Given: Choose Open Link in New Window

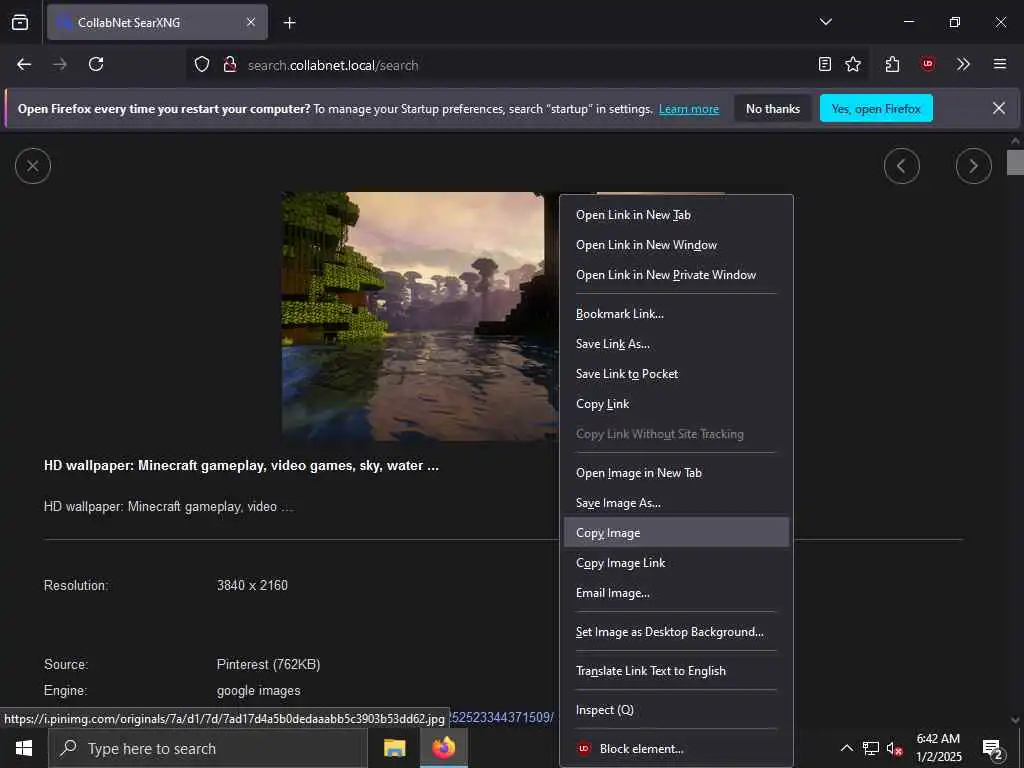Looking at the screenshot, I should click(x=676, y=245).
